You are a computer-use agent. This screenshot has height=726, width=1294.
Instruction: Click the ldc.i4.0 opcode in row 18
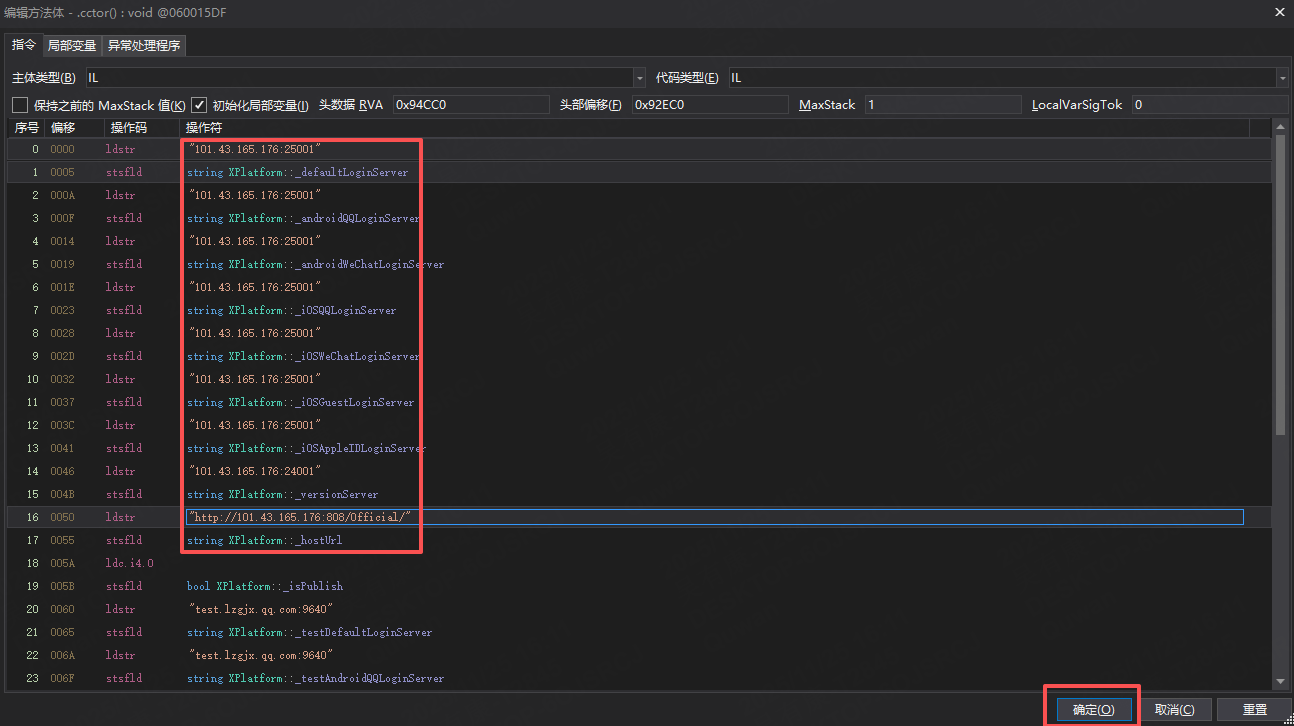(x=130, y=563)
